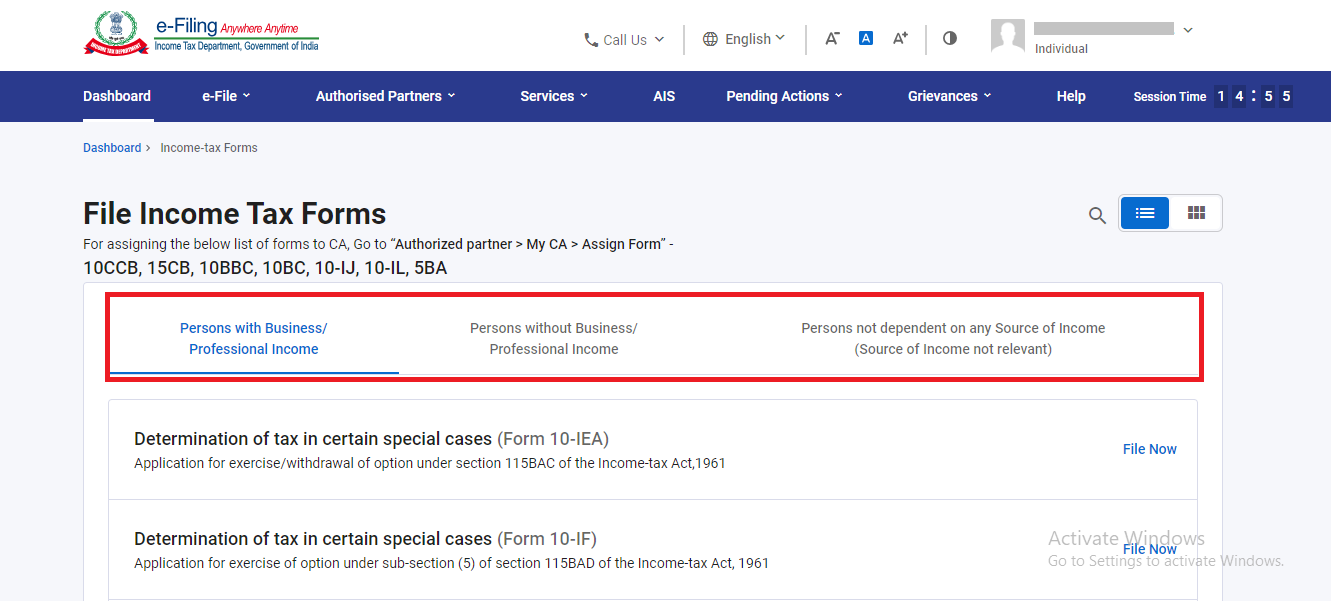Open the English language selector
Screen dimensions: 1331x601
coord(744,39)
